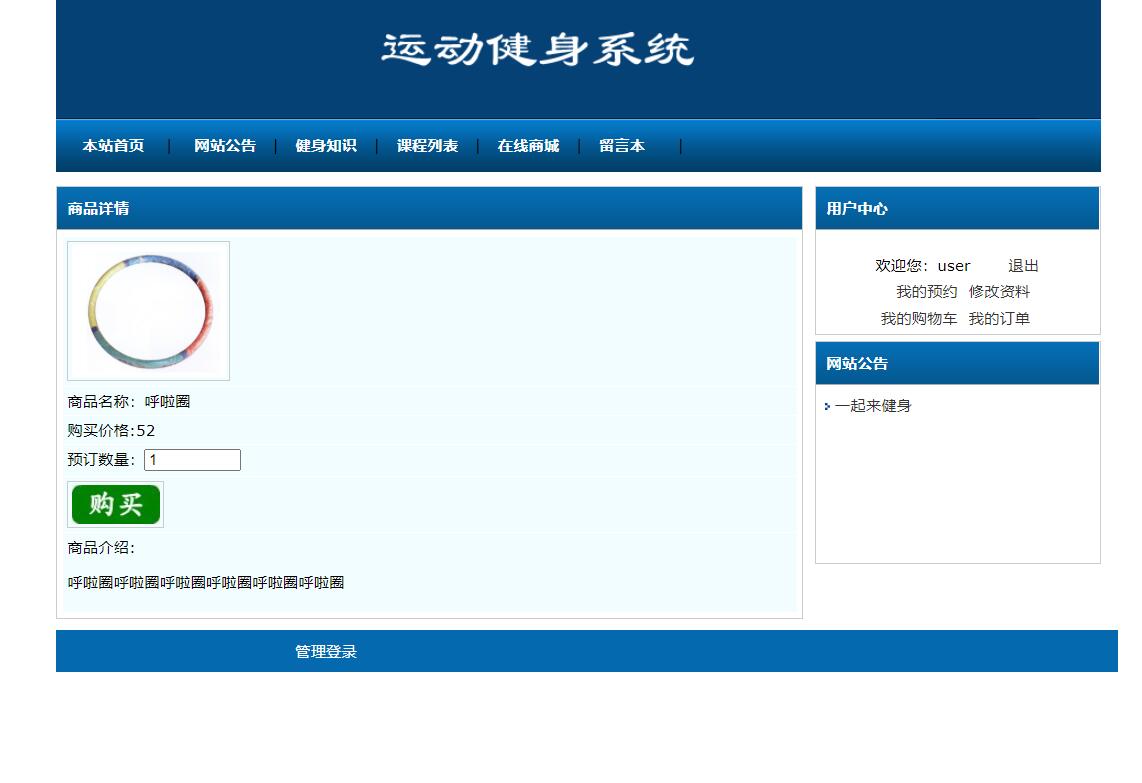Click the hula hoop product image
Image resolution: width=1142 pixels, height=783 pixels.
coord(148,310)
